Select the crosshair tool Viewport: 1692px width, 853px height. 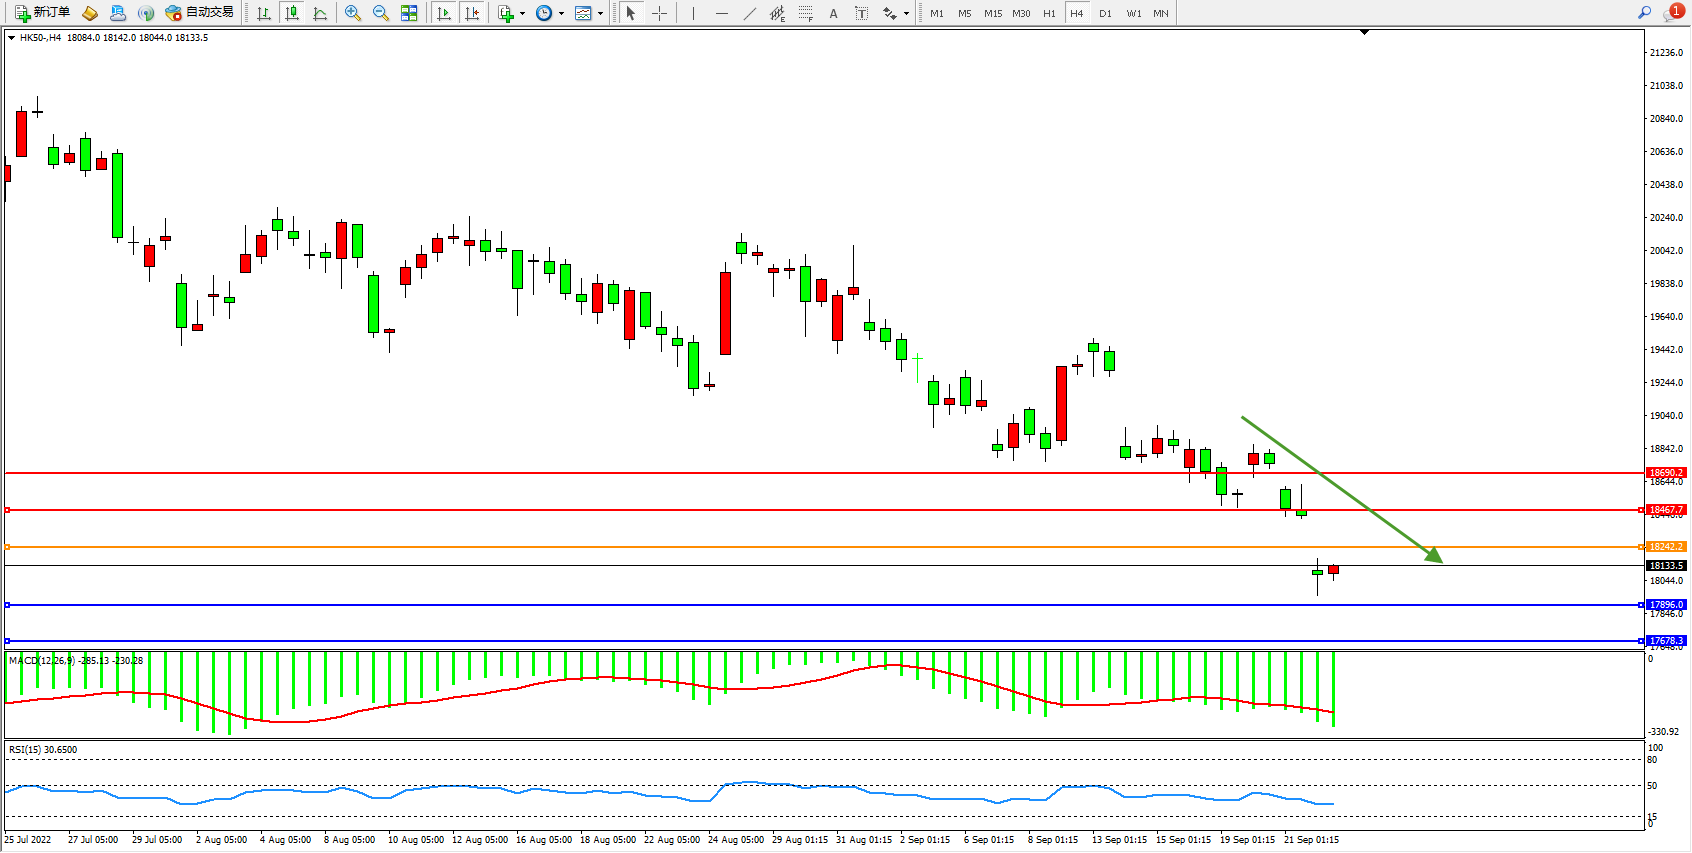pyautogui.click(x=659, y=13)
